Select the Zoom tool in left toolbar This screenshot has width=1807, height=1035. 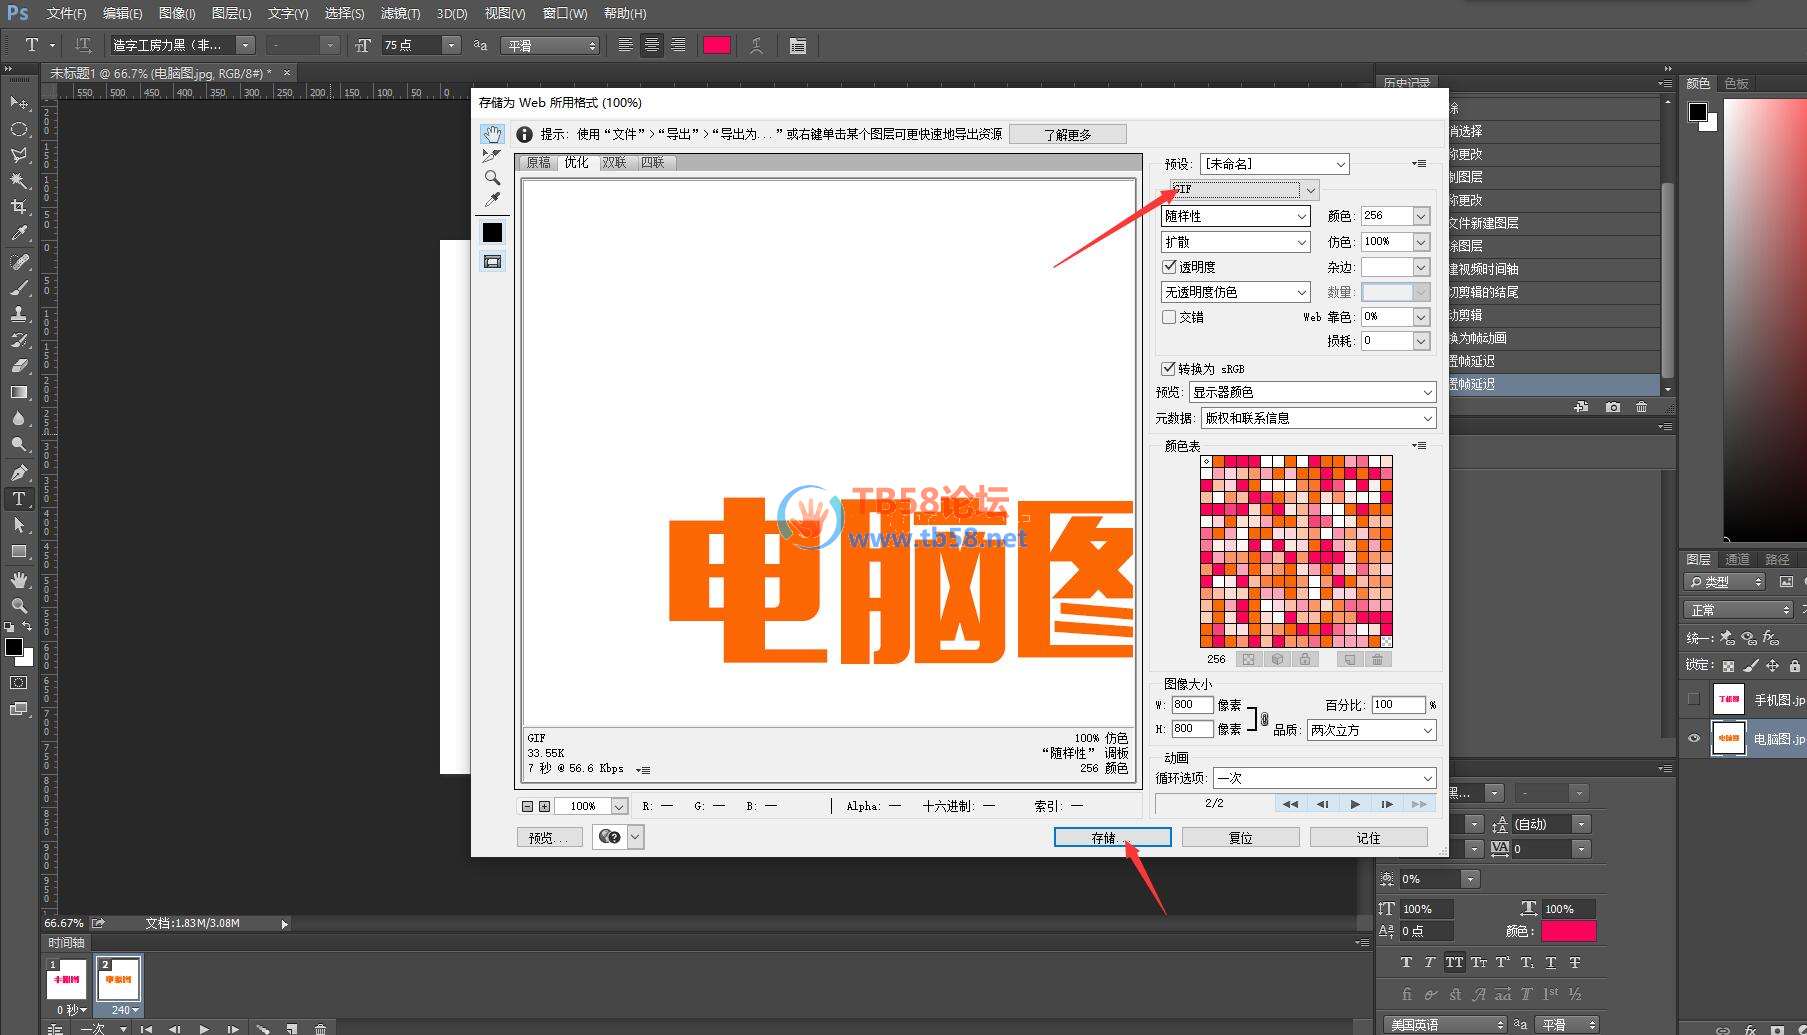point(19,606)
